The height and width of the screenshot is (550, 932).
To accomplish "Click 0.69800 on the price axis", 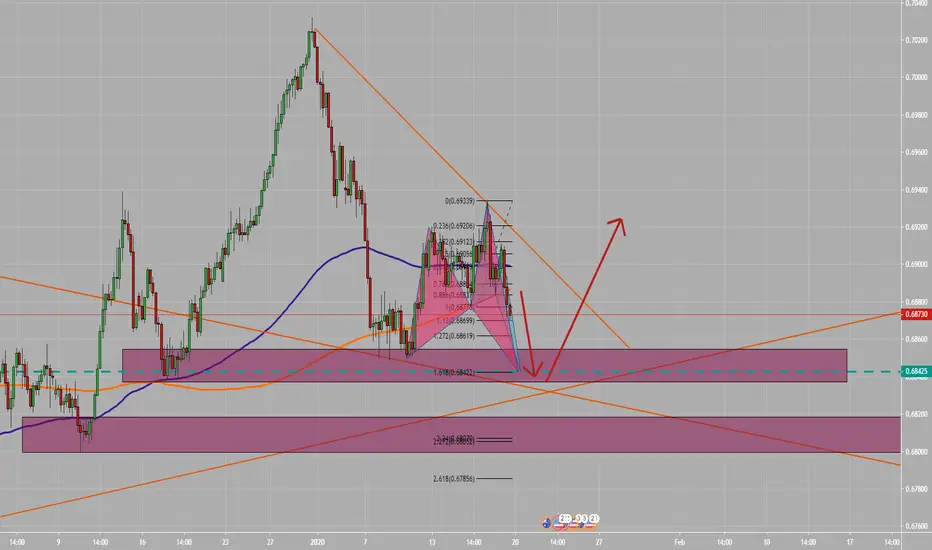I will coord(916,115).
